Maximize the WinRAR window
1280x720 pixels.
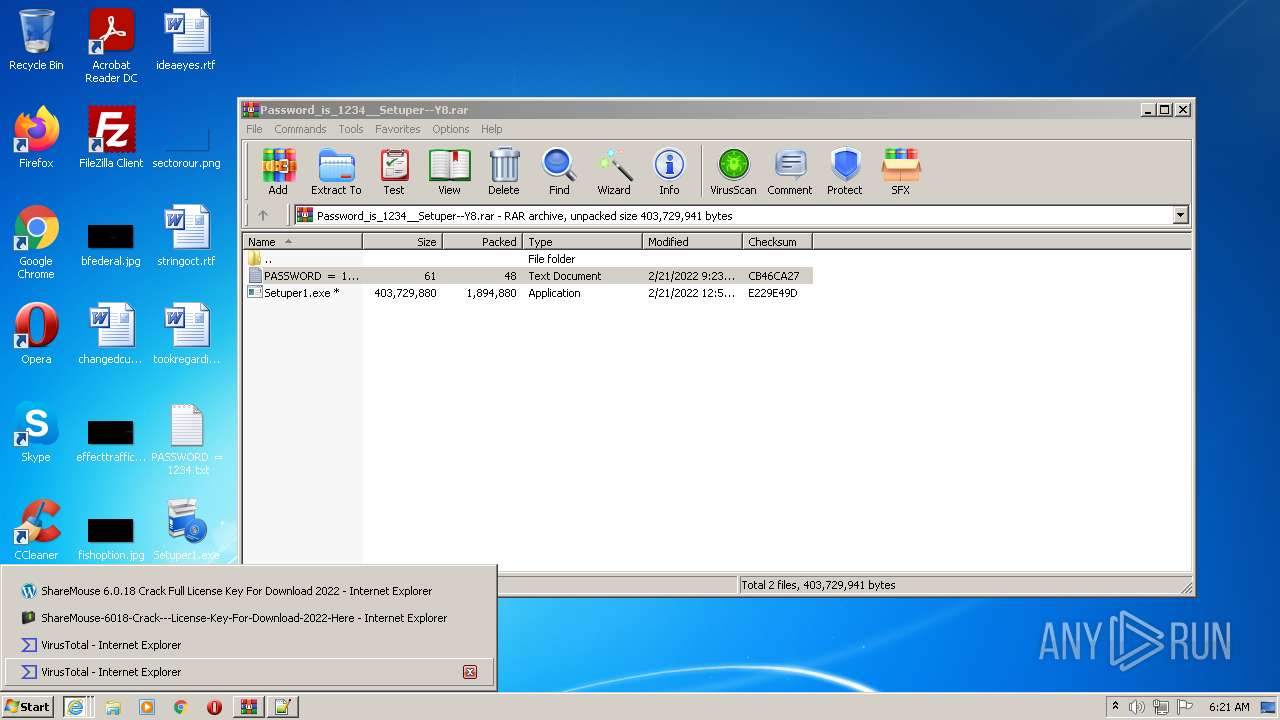tap(1164, 110)
